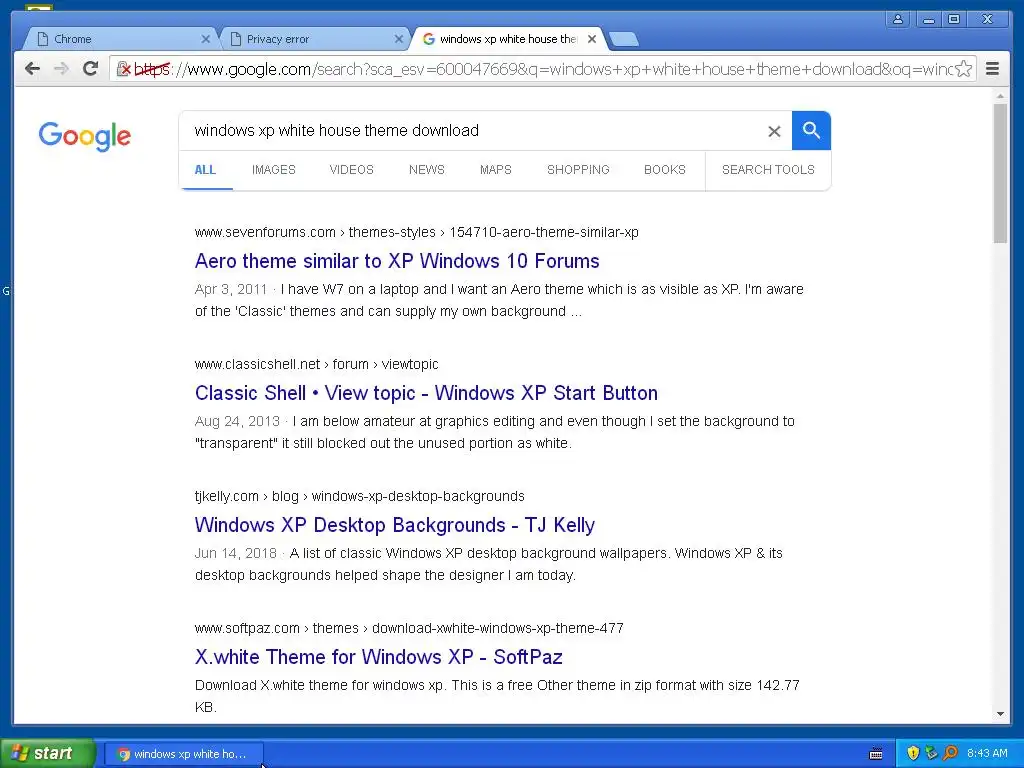Viewport: 1024px width, 768px height.
Task: Click the security shield tray icon
Action: 913,753
